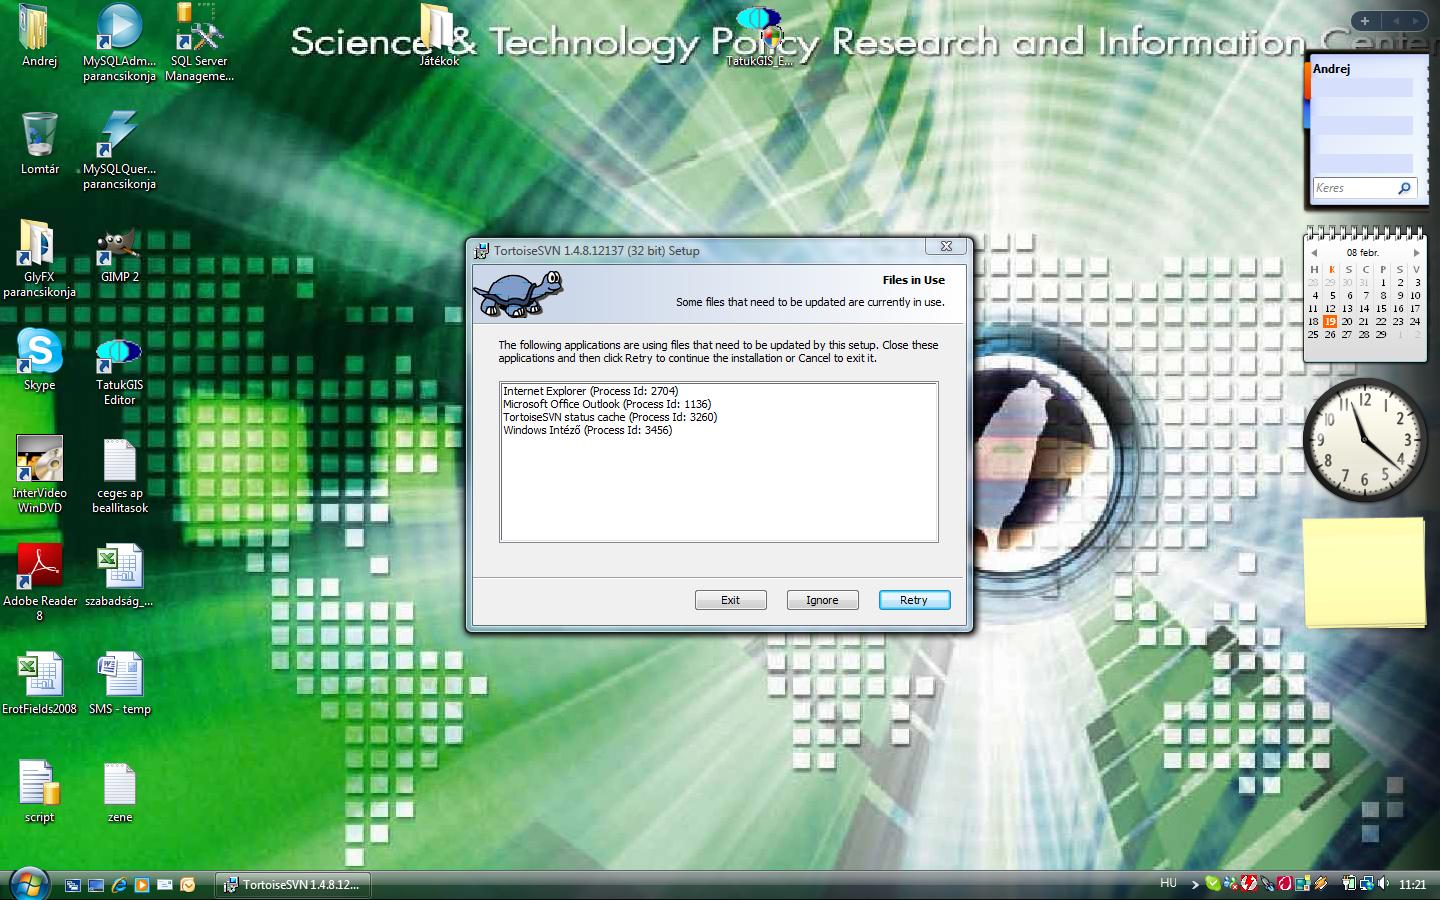Open SQL Server Management desktop shortcut
The height and width of the screenshot is (900, 1440).
(x=199, y=42)
